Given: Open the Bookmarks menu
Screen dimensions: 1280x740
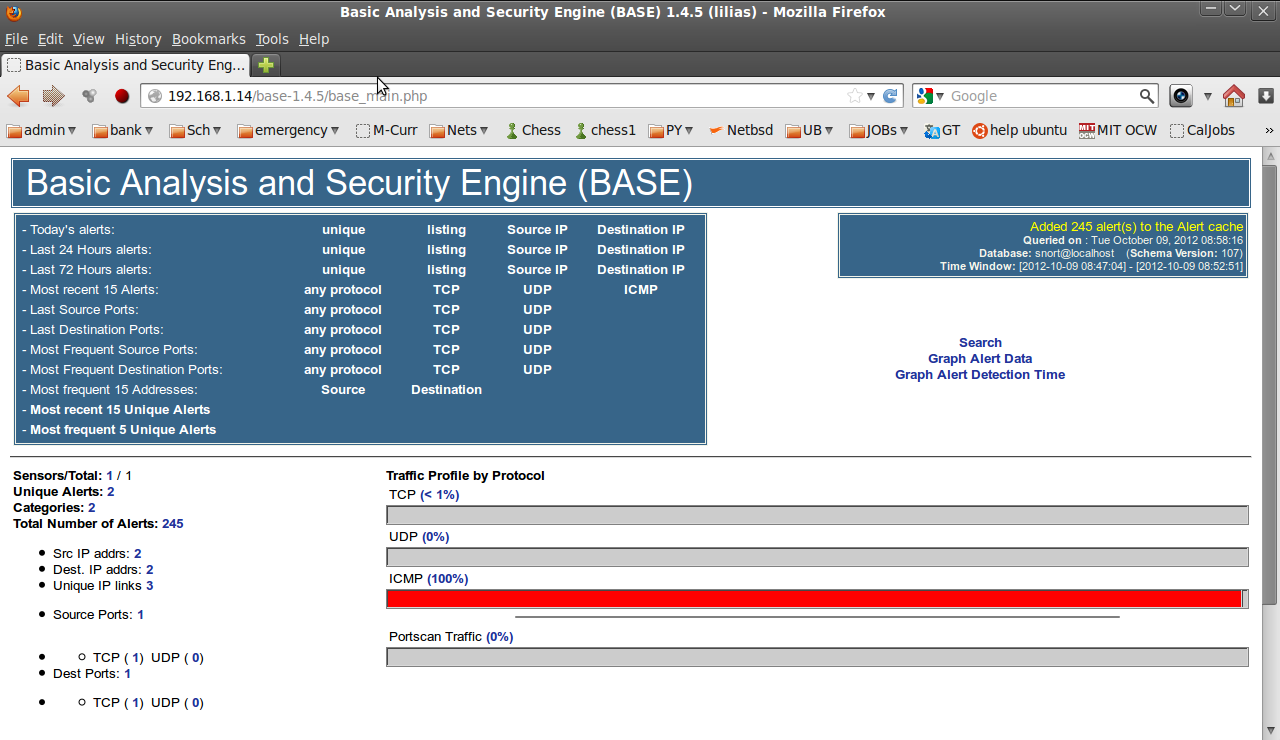Looking at the screenshot, I should pyautogui.click(x=208, y=39).
